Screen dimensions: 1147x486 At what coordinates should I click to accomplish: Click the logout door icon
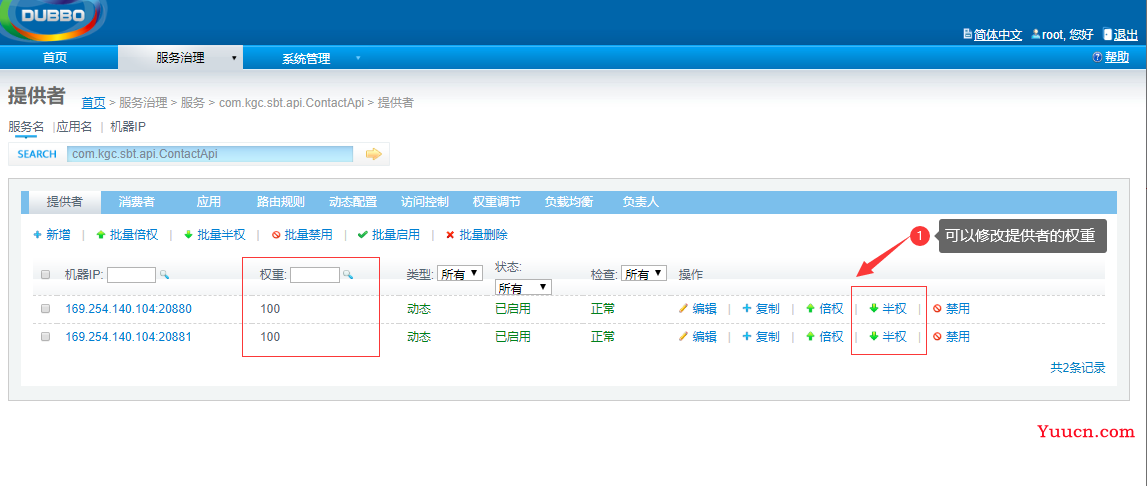[1107, 34]
